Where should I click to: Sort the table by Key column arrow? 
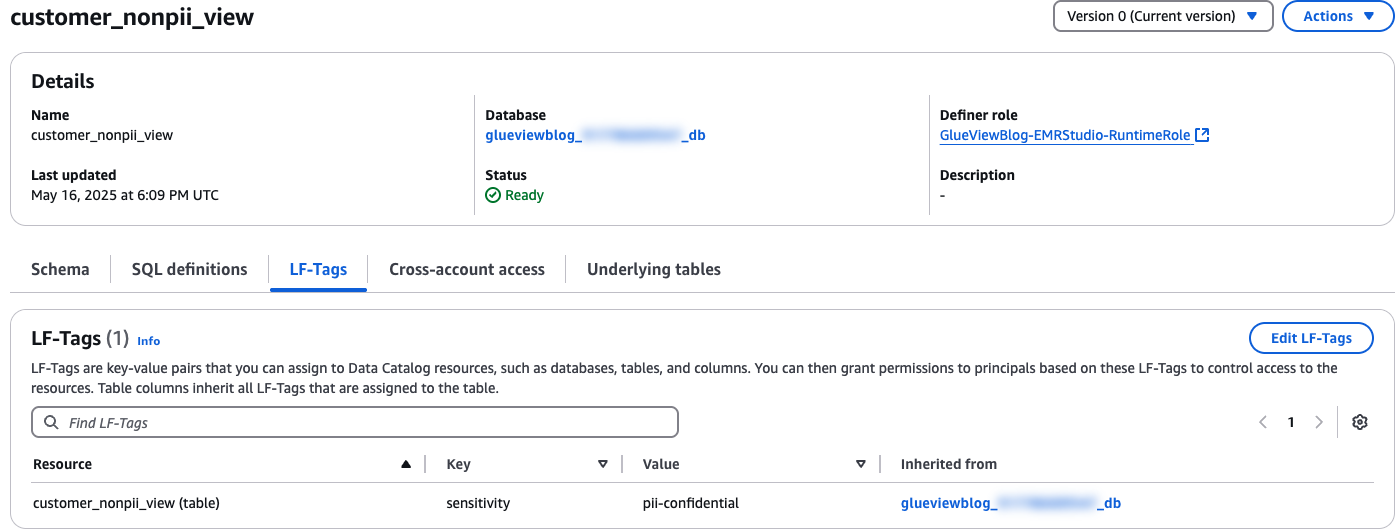pos(602,464)
